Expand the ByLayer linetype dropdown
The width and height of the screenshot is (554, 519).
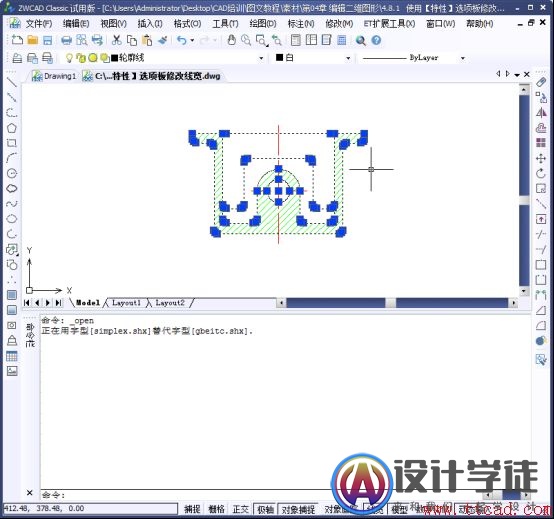[462, 58]
